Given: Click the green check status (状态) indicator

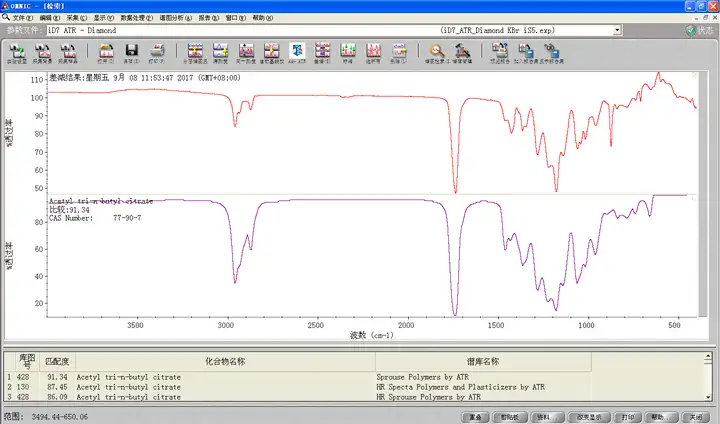Looking at the screenshot, I should [x=699, y=30].
